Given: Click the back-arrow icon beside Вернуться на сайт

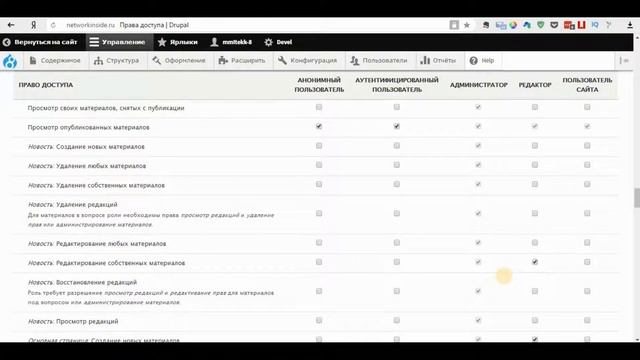Looking at the screenshot, I should (x=7, y=42).
